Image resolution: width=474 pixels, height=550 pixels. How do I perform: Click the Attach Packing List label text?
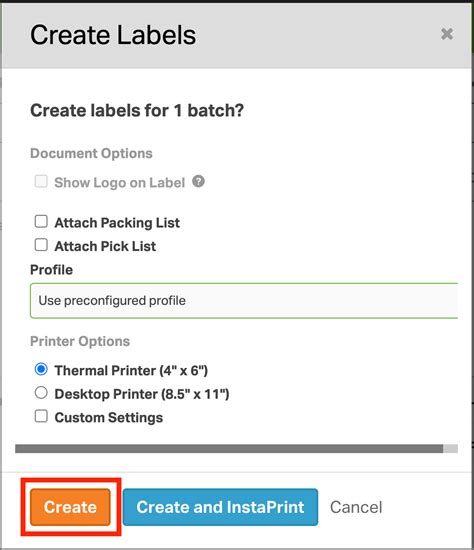coord(117,223)
